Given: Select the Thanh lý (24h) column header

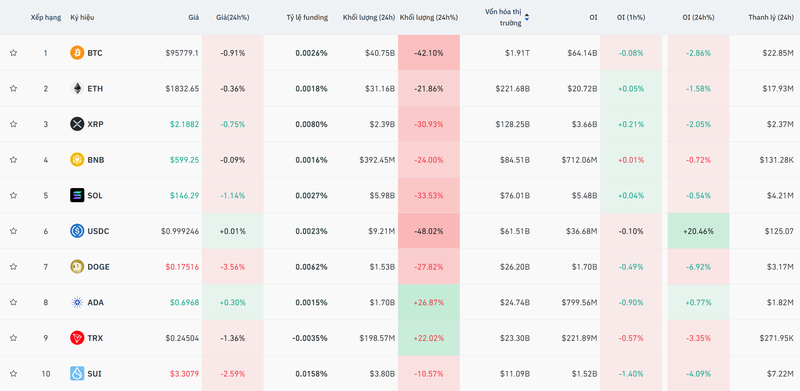Looking at the screenshot, I should point(771,17).
